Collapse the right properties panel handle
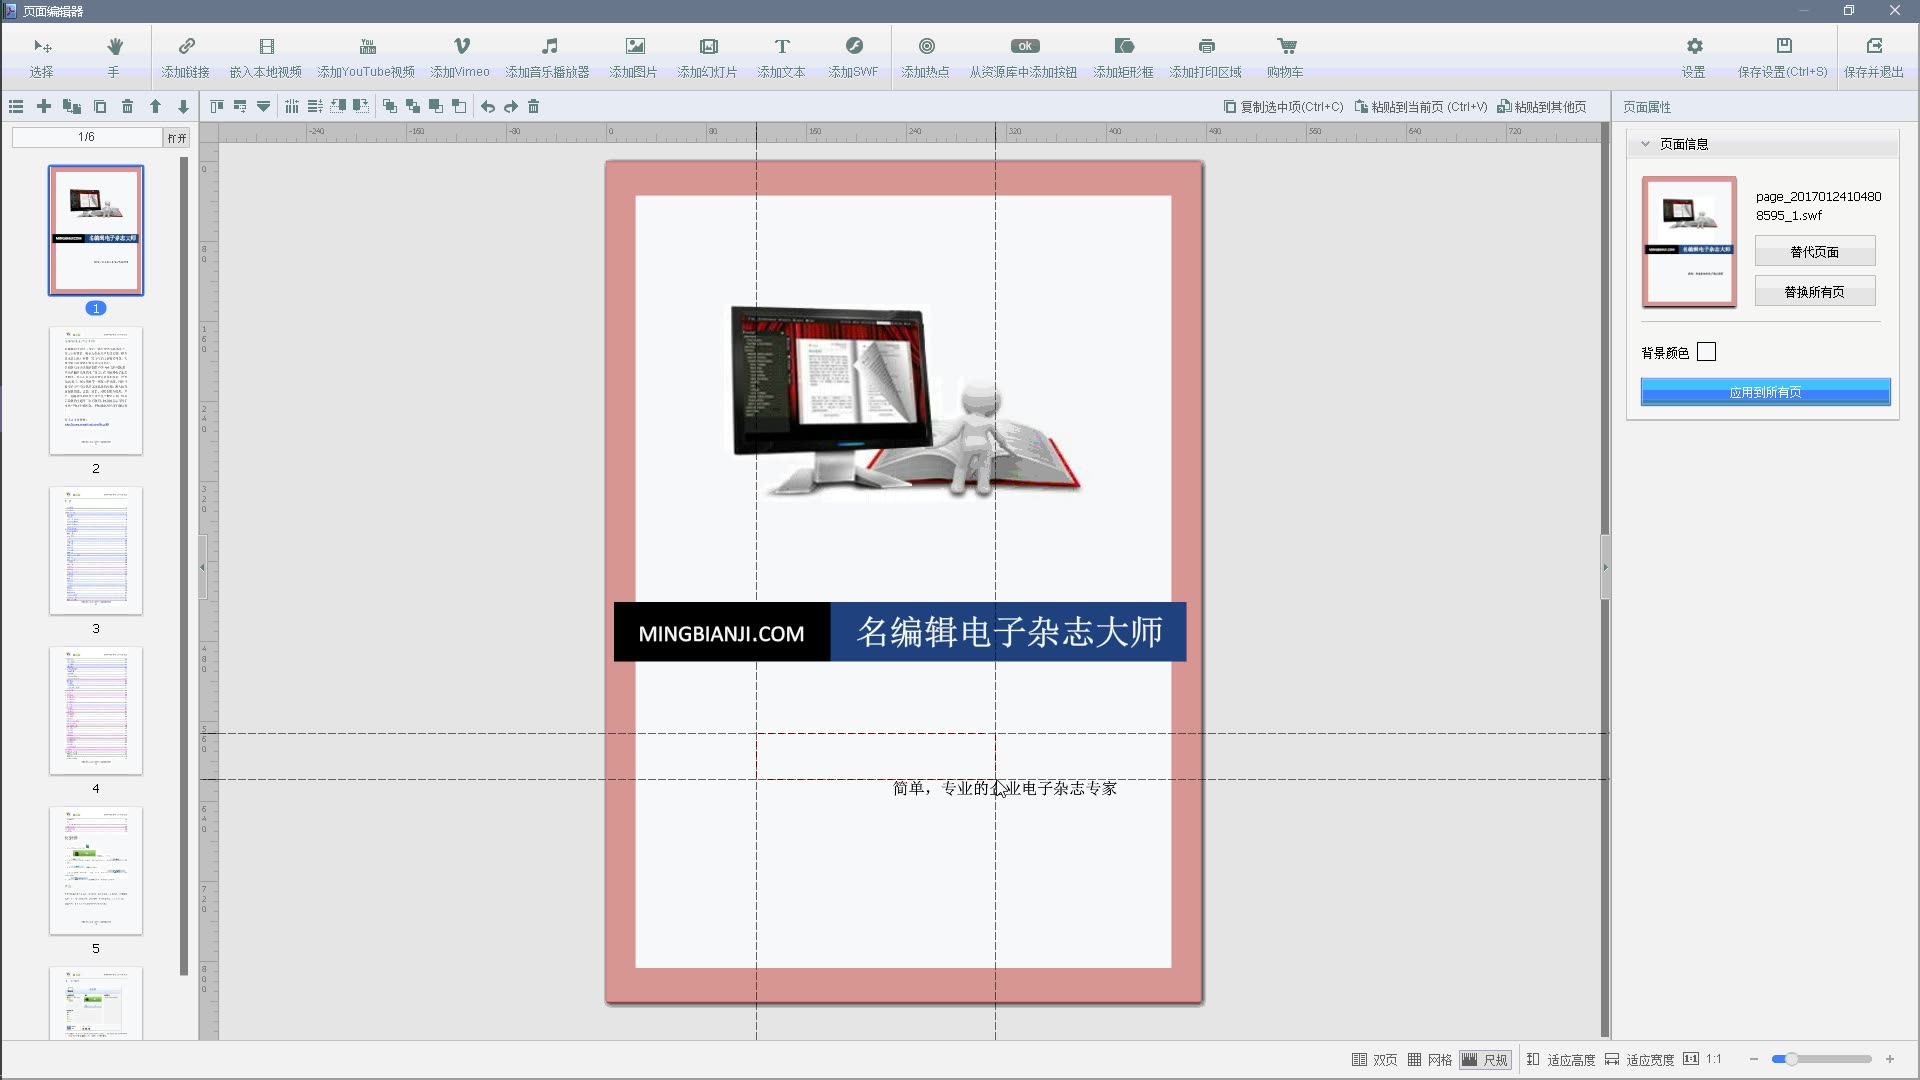 tap(1605, 567)
